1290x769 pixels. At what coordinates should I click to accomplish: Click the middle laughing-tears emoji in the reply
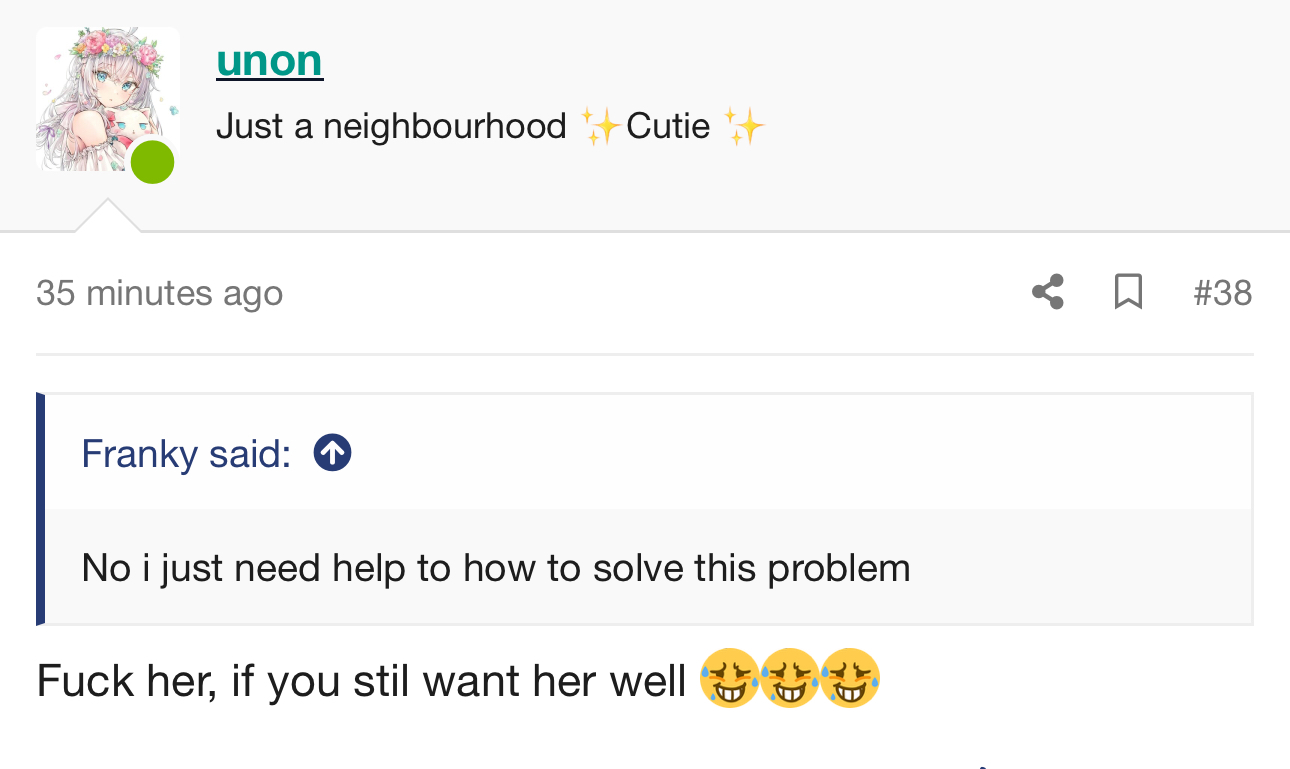pos(790,679)
